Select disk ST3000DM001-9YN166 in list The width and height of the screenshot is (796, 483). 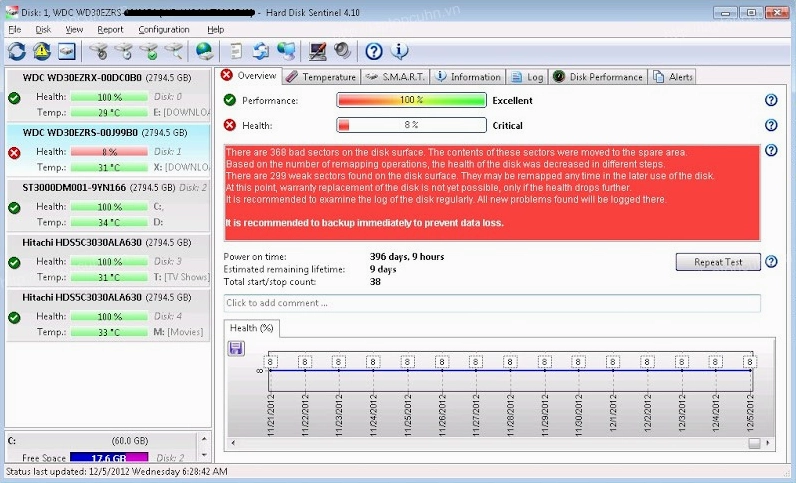point(108,204)
